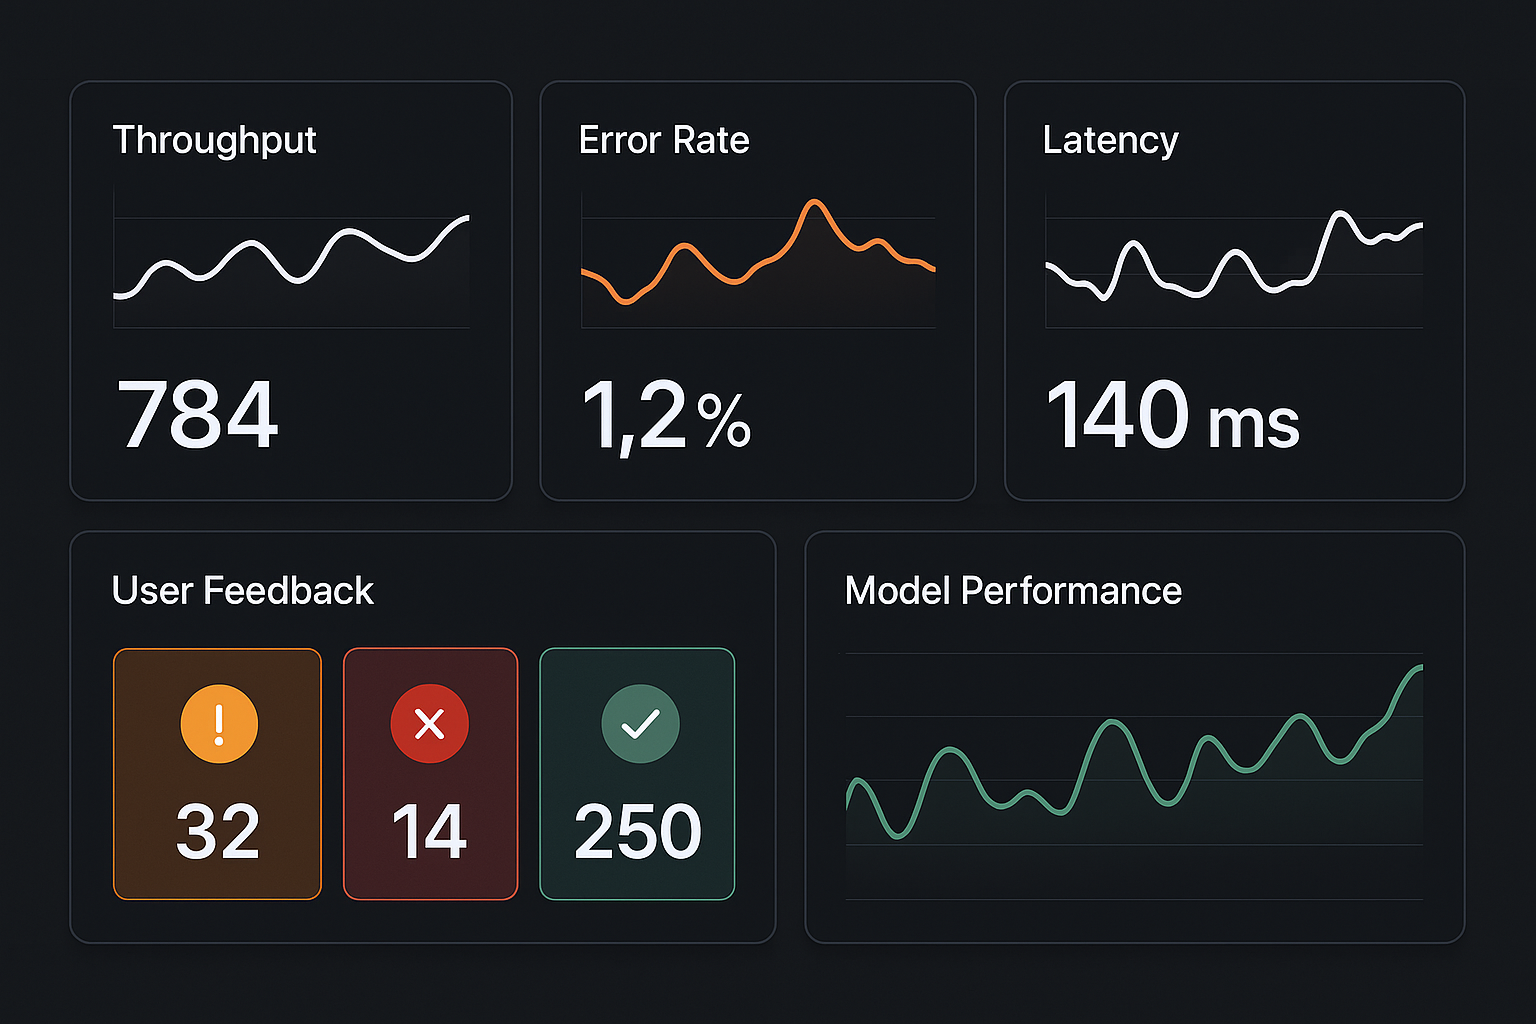Select the red feedback tile showing 14
Viewport: 1536px width, 1024px height.
[x=431, y=774]
